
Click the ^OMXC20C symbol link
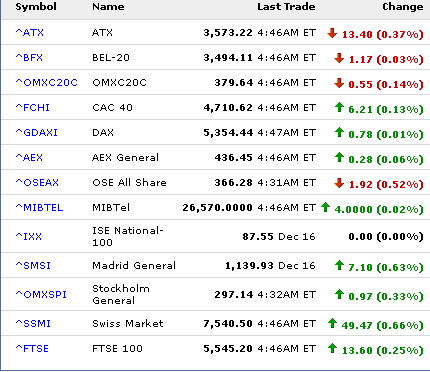click(x=47, y=82)
